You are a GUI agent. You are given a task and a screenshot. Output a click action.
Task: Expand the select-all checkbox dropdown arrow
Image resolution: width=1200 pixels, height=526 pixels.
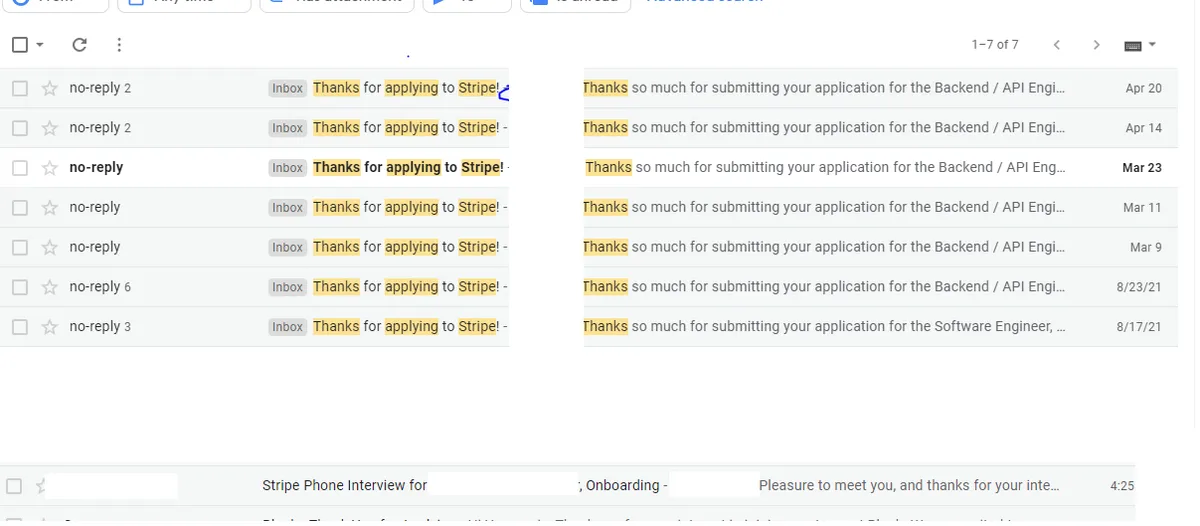[x=40, y=45]
